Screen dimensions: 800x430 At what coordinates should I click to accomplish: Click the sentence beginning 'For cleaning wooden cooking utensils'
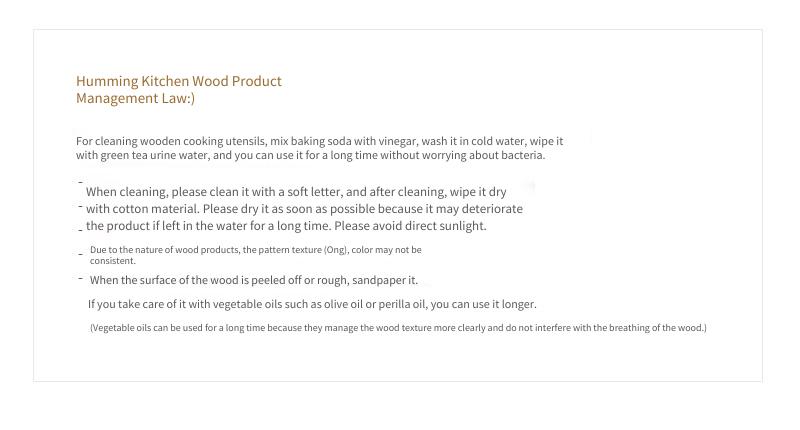tap(319, 141)
